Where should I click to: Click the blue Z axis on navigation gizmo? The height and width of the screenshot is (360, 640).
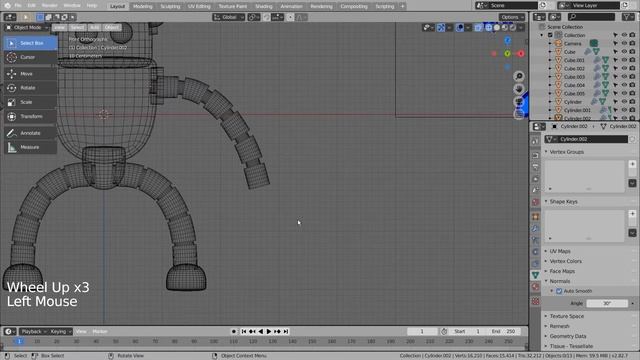click(x=507, y=40)
